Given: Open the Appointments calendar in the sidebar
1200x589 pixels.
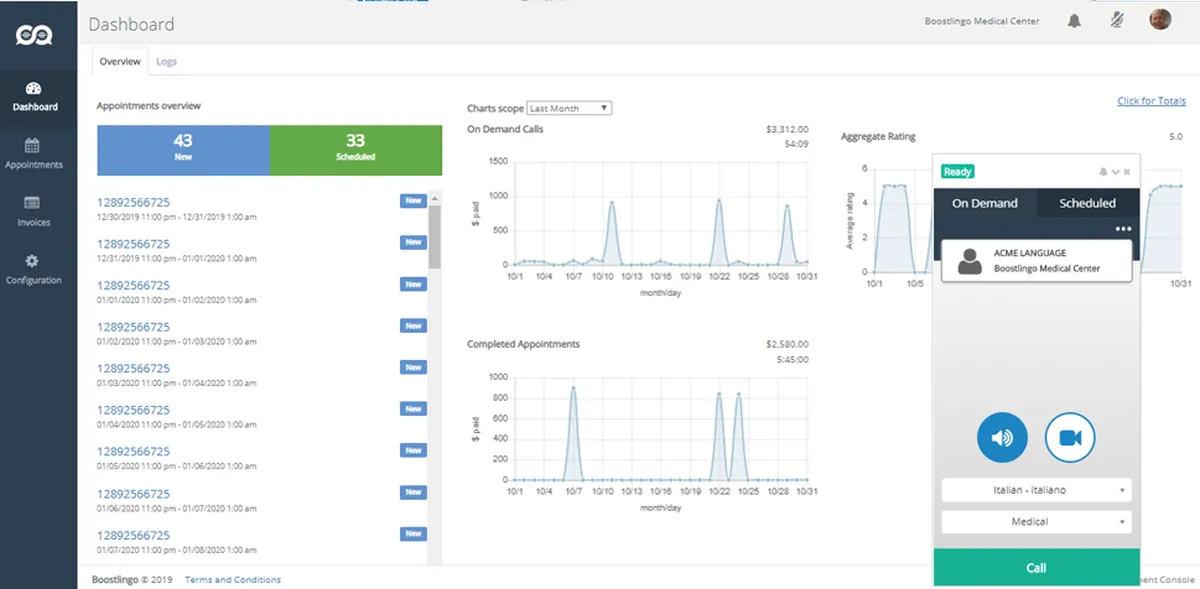Looking at the screenshot, I should coord(33,153).
